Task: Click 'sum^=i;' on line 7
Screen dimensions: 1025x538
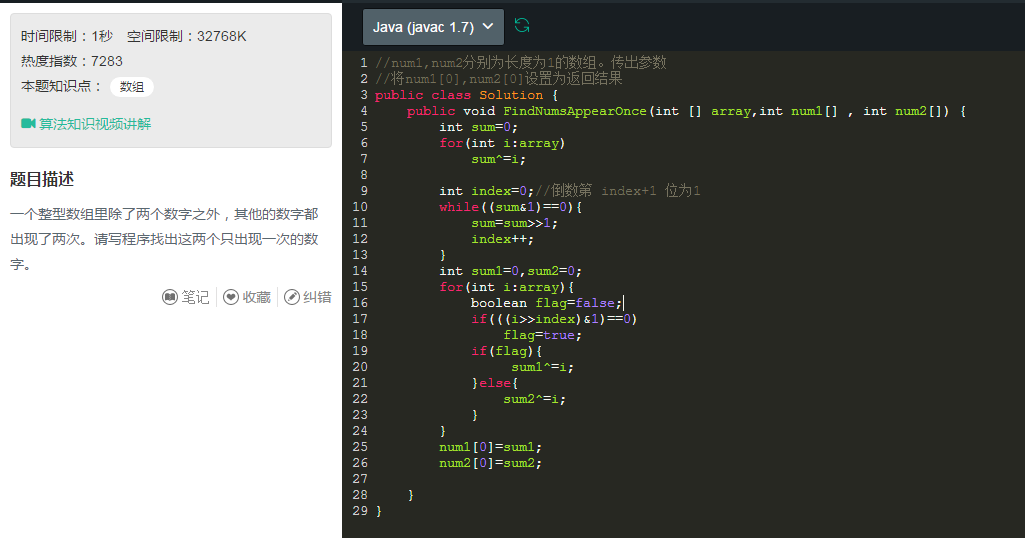Action: pyautogui.click(x=498, y=159)
